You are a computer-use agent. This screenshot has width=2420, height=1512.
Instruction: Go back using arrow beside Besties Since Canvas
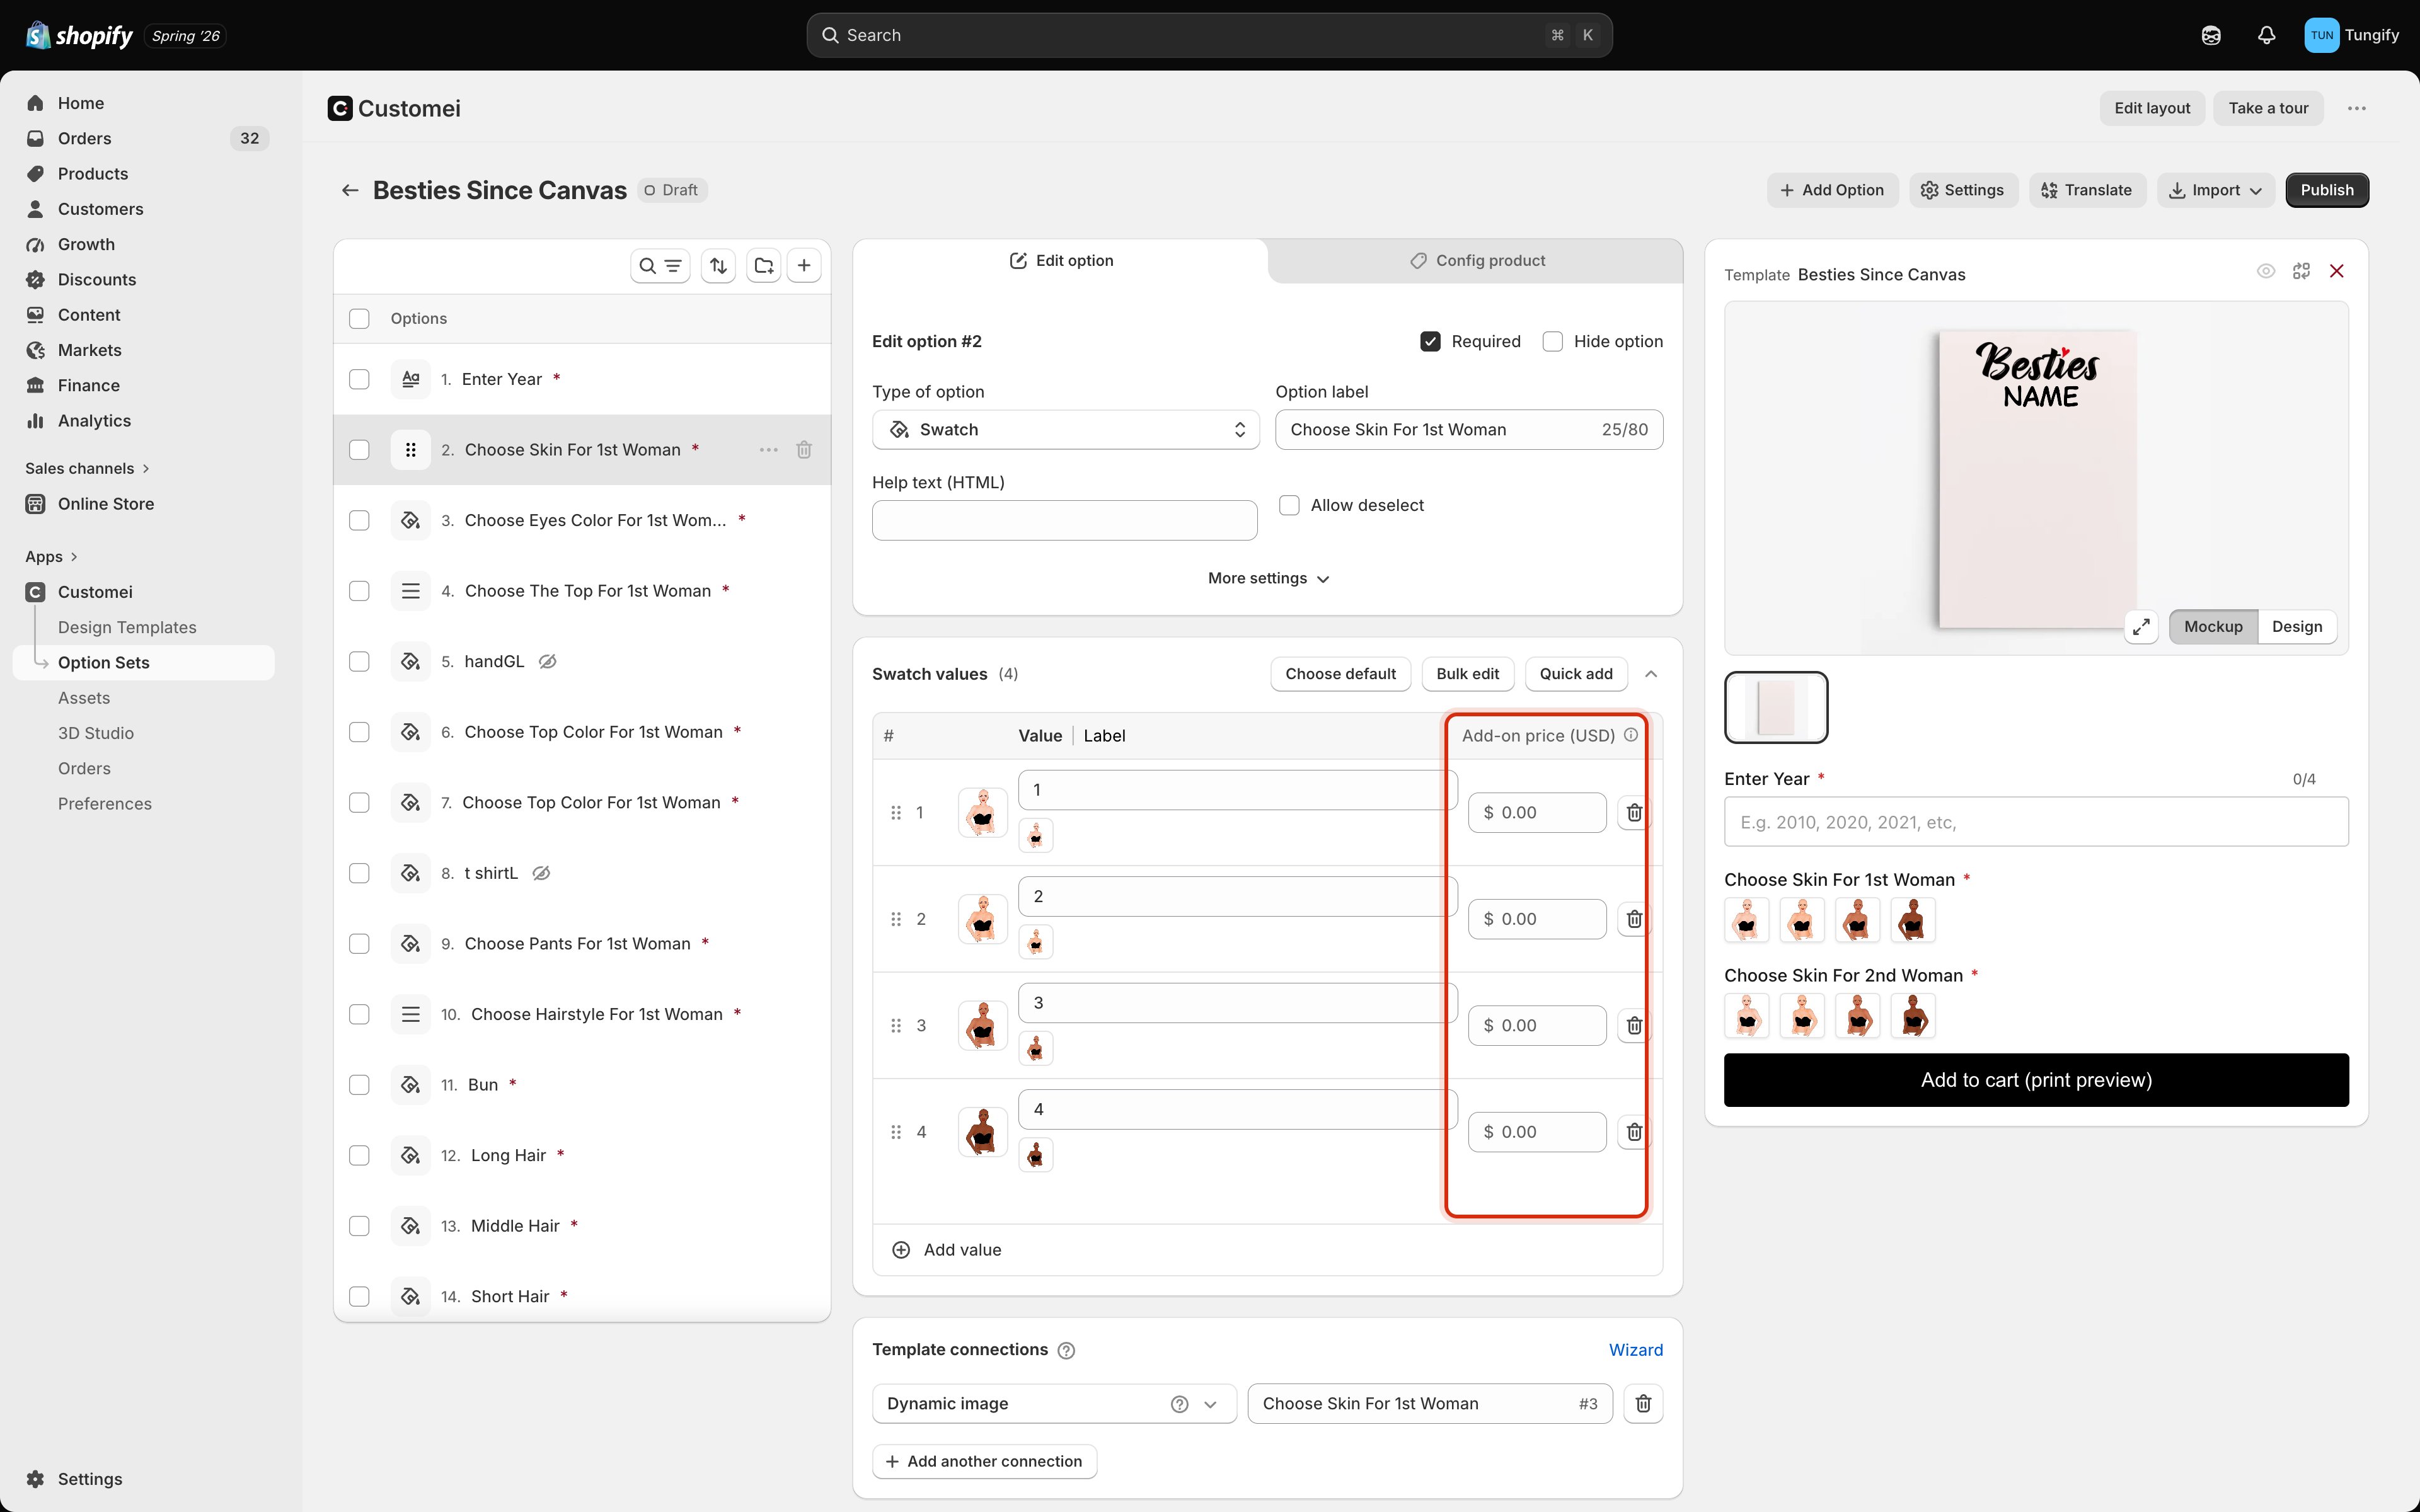[350, 190]
